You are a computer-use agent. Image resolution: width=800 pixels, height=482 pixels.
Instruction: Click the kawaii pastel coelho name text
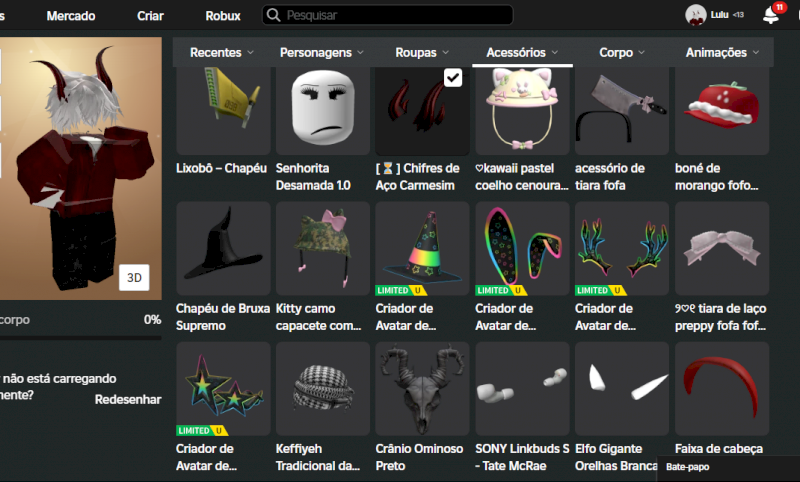[521, 176]
